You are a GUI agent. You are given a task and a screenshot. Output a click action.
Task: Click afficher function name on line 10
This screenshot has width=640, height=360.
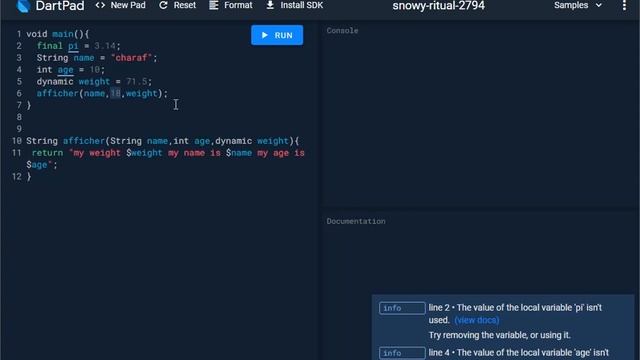[84, 141]
